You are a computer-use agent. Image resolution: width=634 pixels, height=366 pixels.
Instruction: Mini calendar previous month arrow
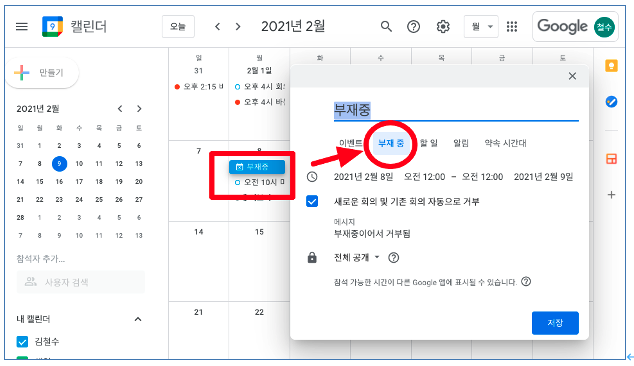[x=120, y=109]
